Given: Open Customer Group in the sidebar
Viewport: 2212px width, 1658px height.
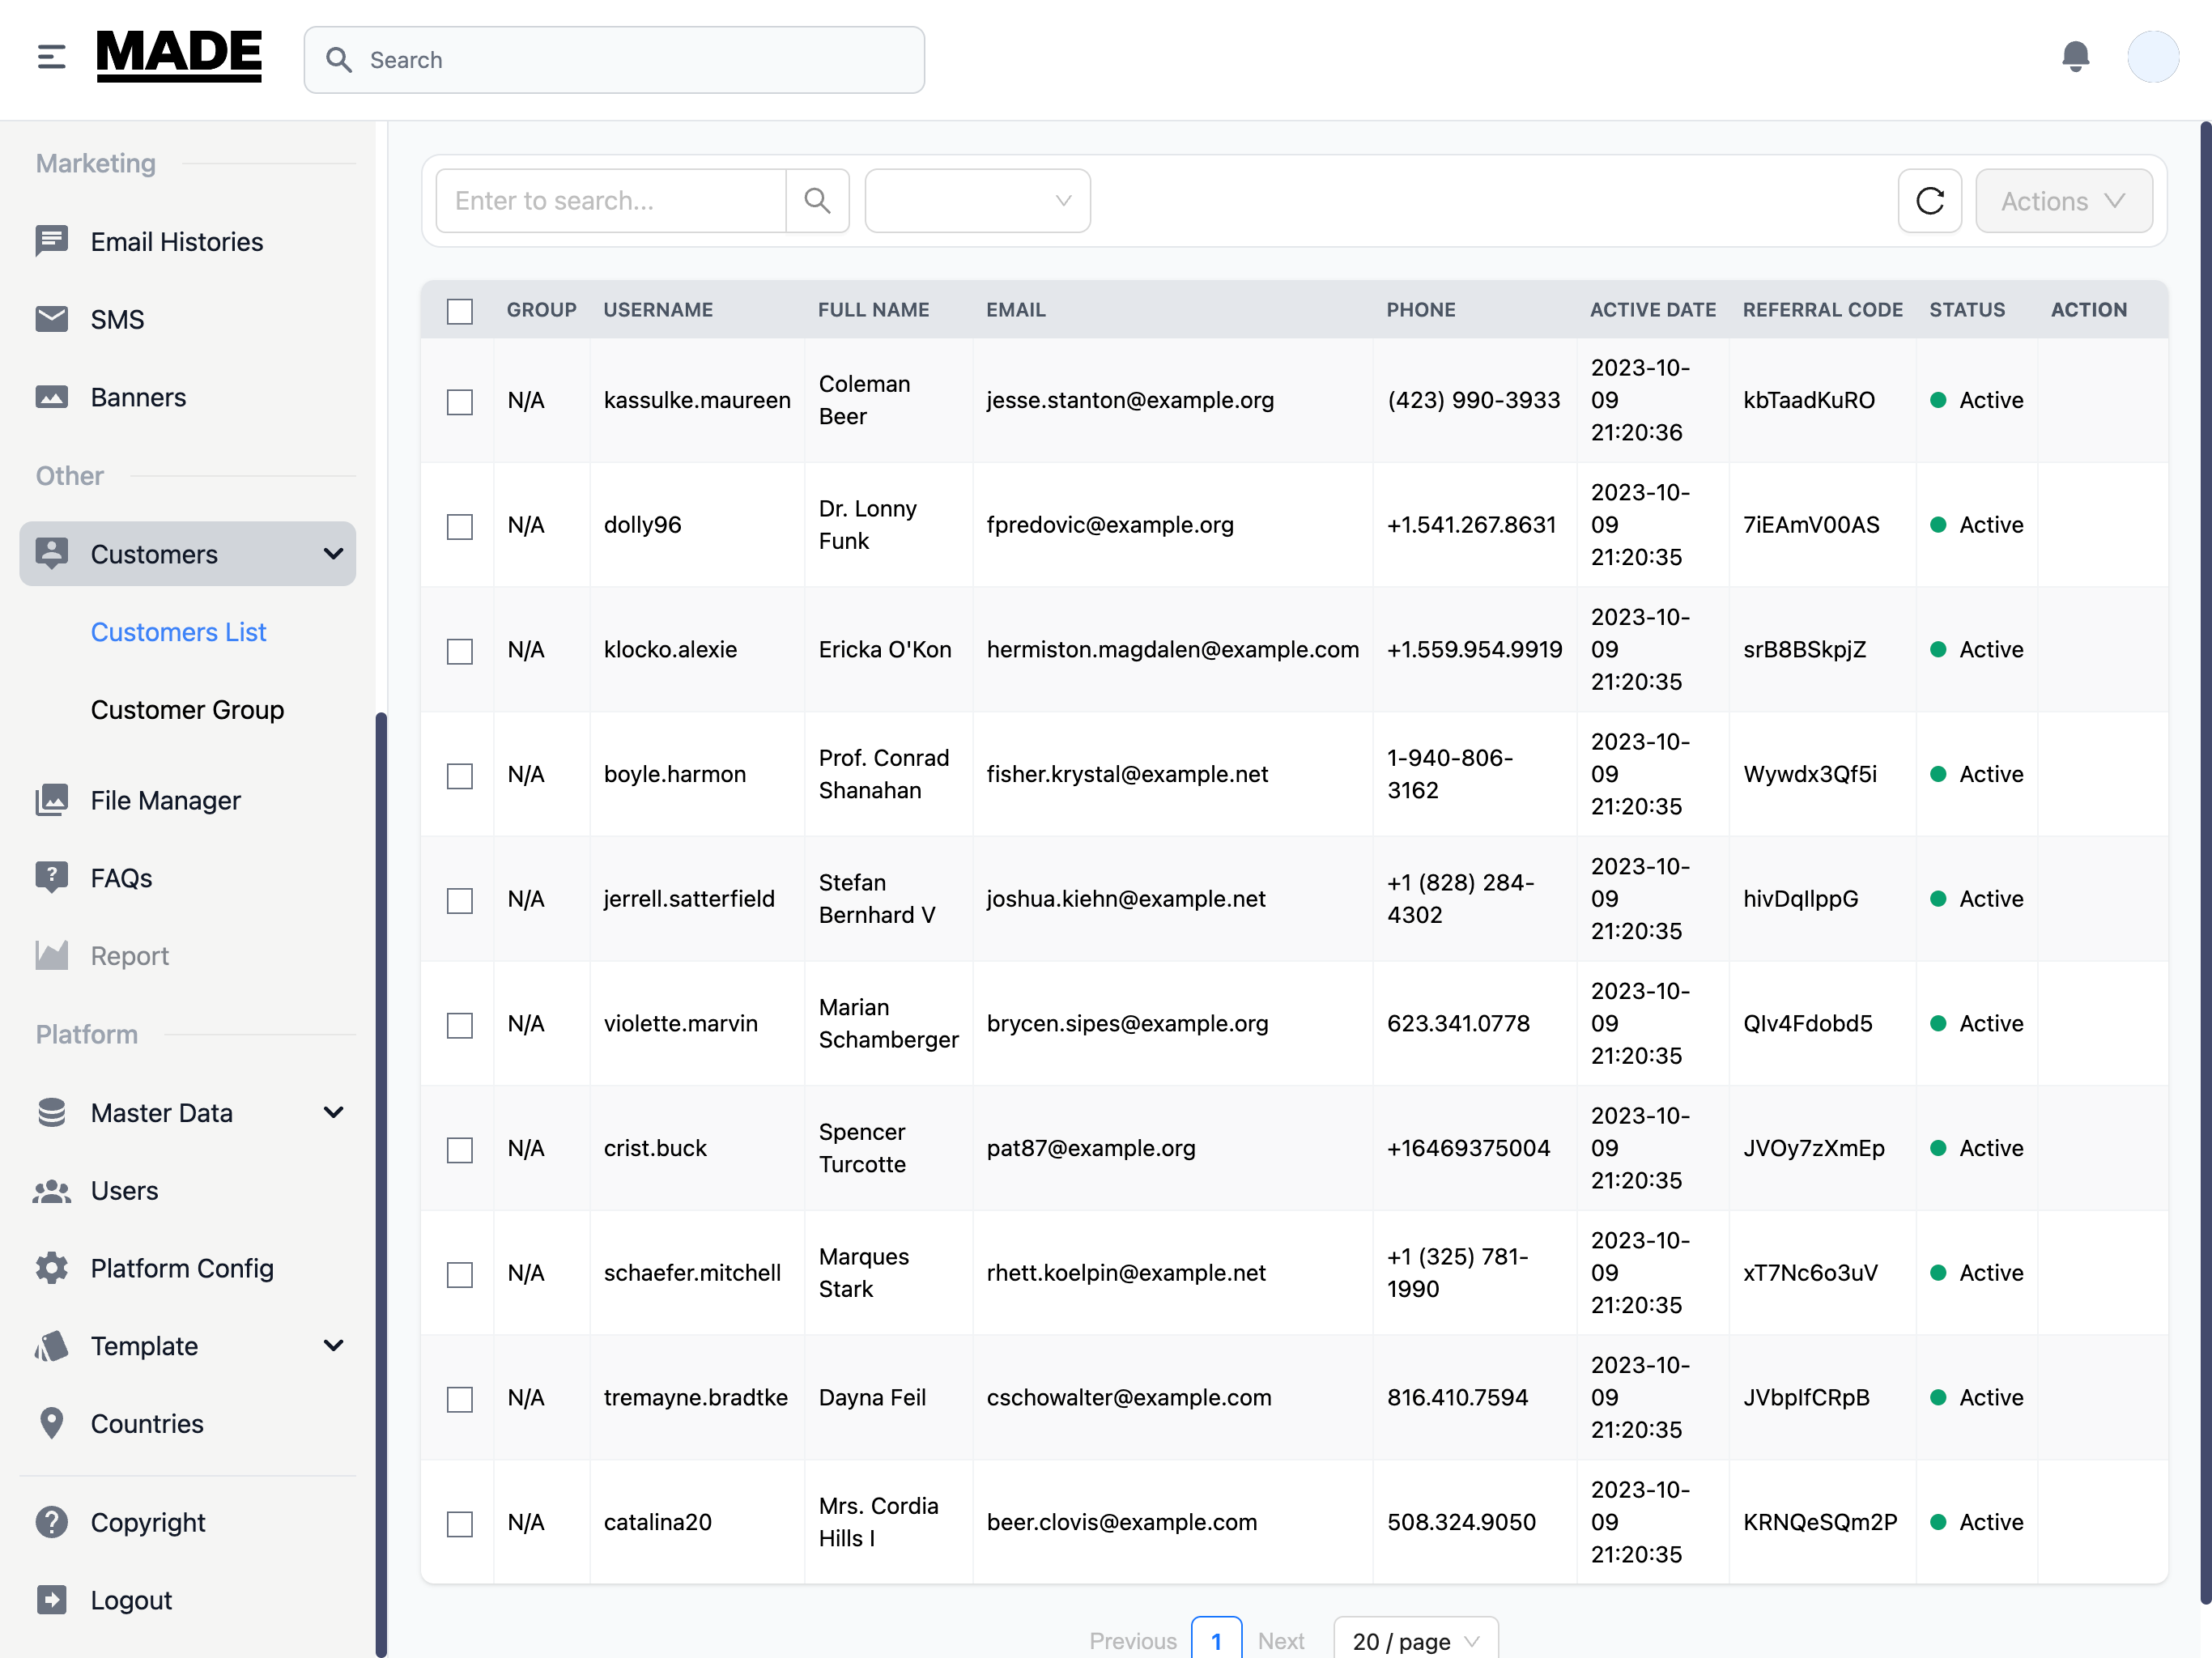Looking at the screenshot, I should (x=187, y=710).
